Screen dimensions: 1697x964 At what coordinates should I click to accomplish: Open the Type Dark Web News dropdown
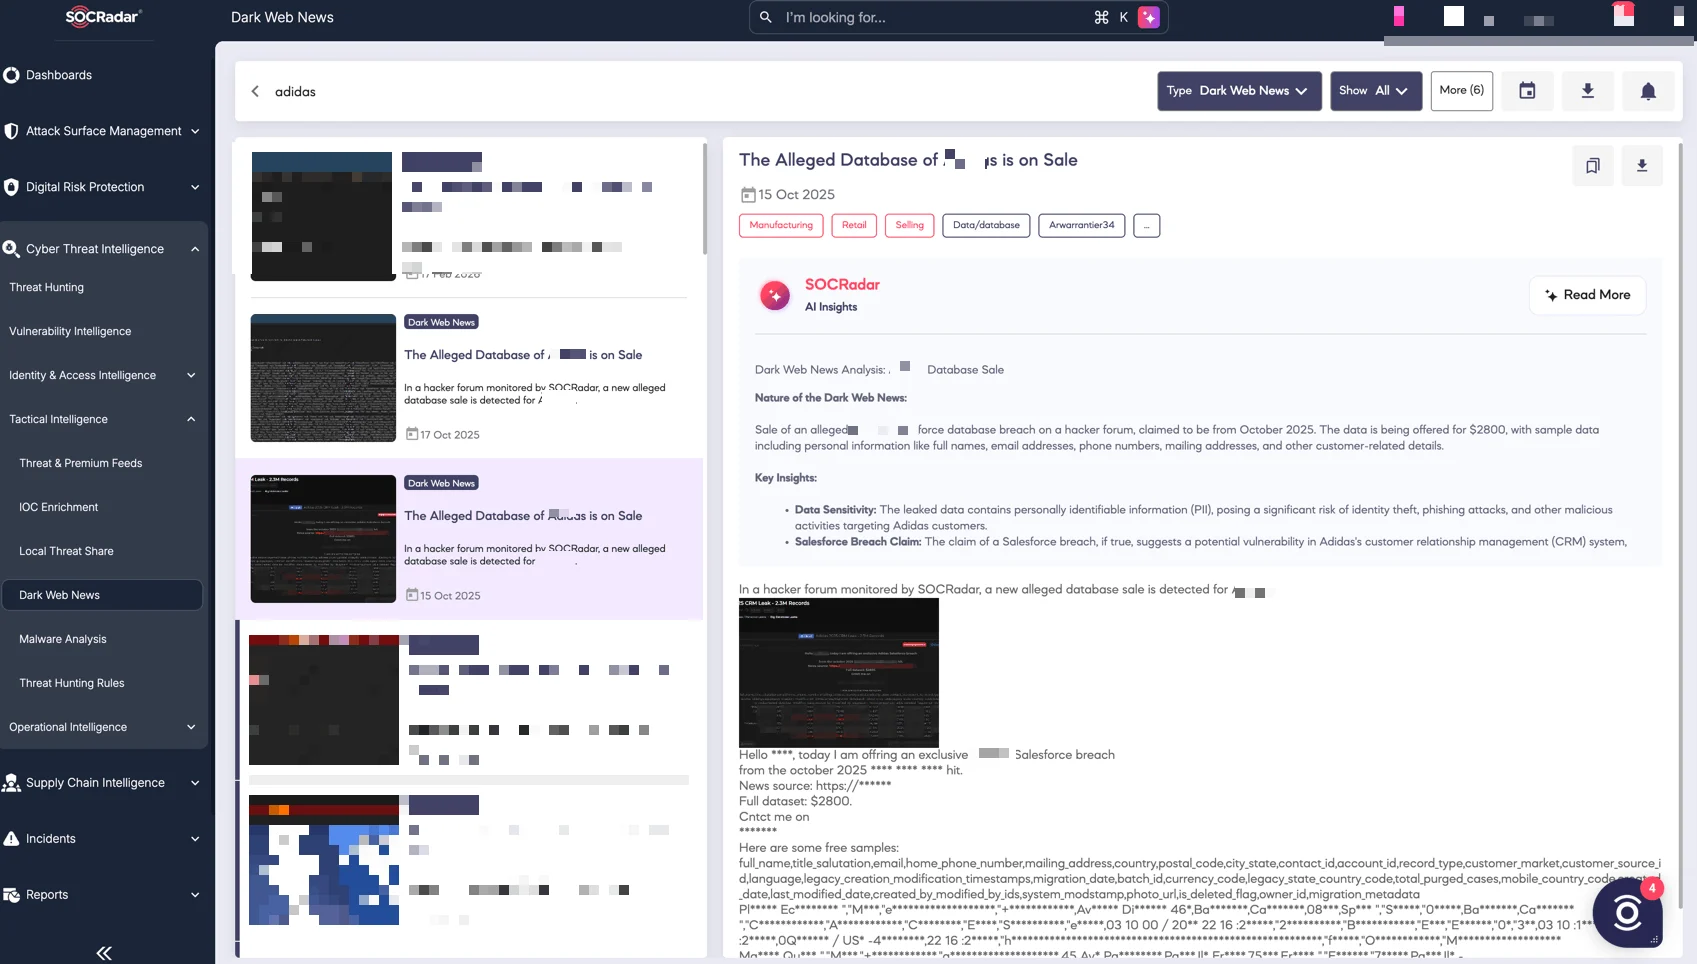pyautogui.click(x=1239, y=91)
